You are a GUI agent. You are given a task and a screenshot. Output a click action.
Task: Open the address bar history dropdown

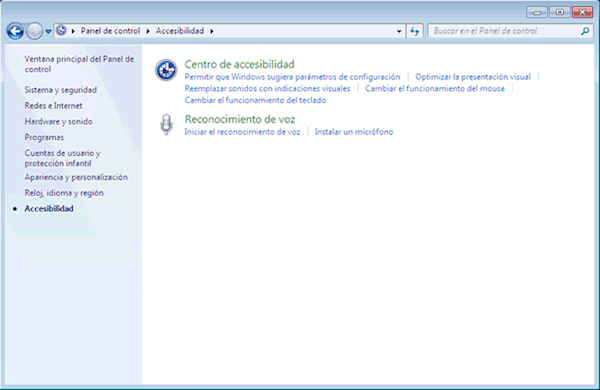click(x=399, y=31)
